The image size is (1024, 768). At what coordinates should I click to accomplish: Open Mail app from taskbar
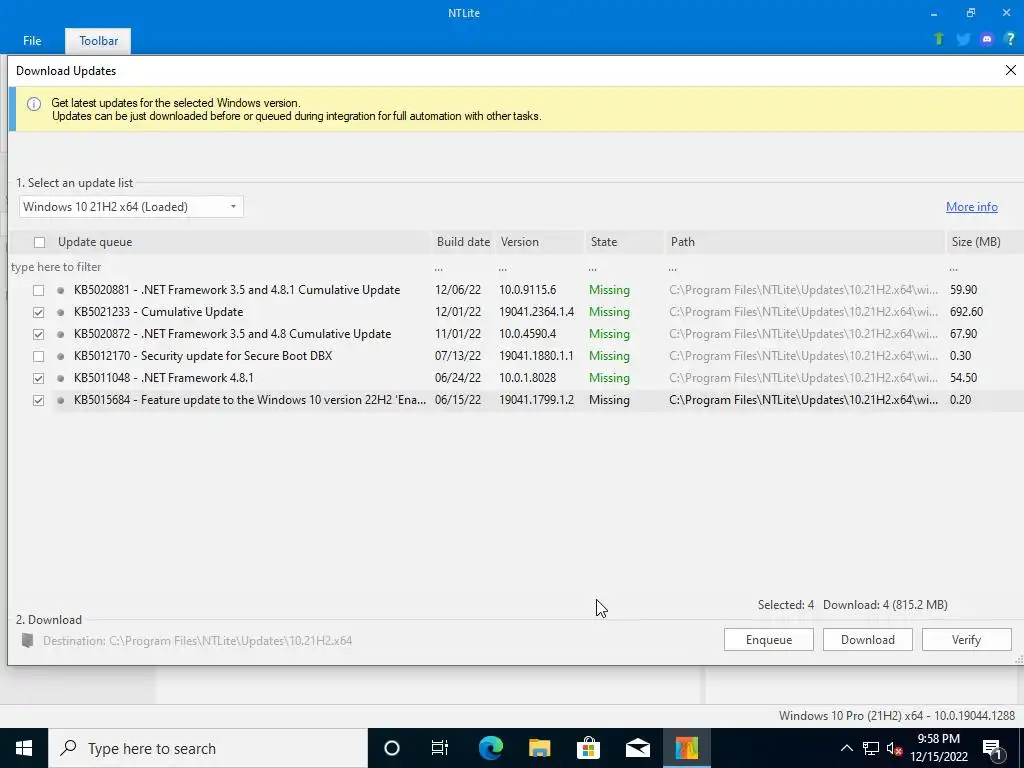point(637,748)
